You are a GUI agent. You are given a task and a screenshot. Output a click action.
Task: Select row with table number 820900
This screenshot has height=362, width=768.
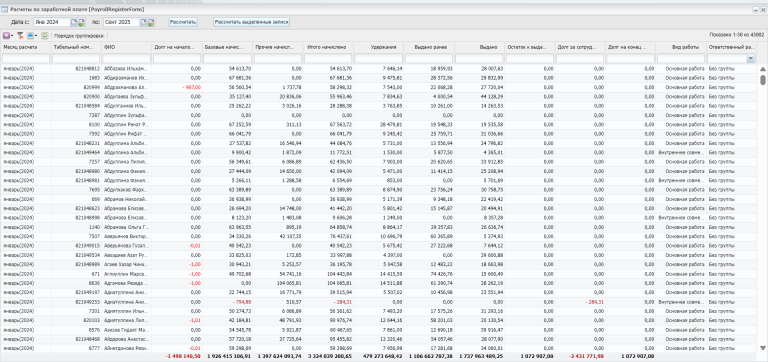pos(379,97)
